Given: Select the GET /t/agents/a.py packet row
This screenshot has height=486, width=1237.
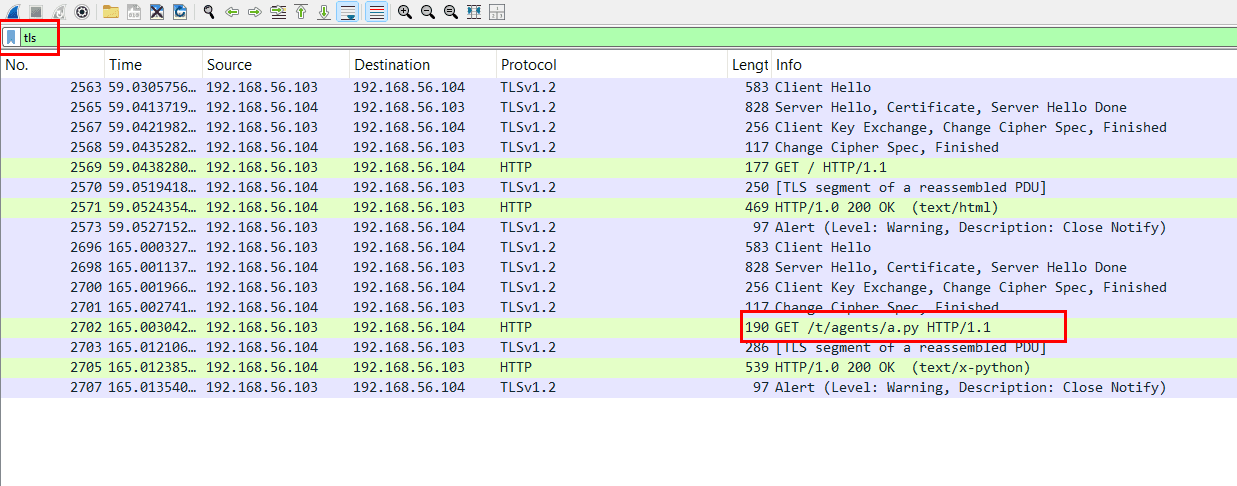Looking at the screenshot, I should (600, 327).
